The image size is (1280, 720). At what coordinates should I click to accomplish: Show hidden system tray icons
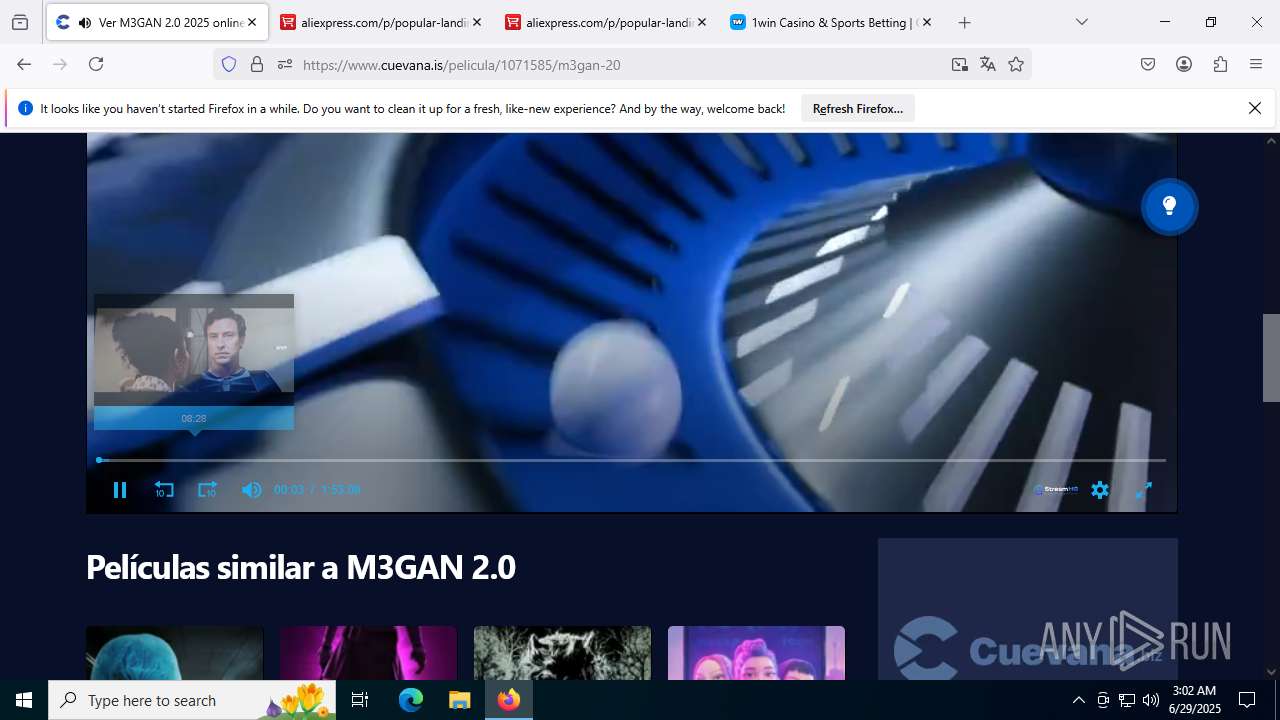click(1078, 700)
